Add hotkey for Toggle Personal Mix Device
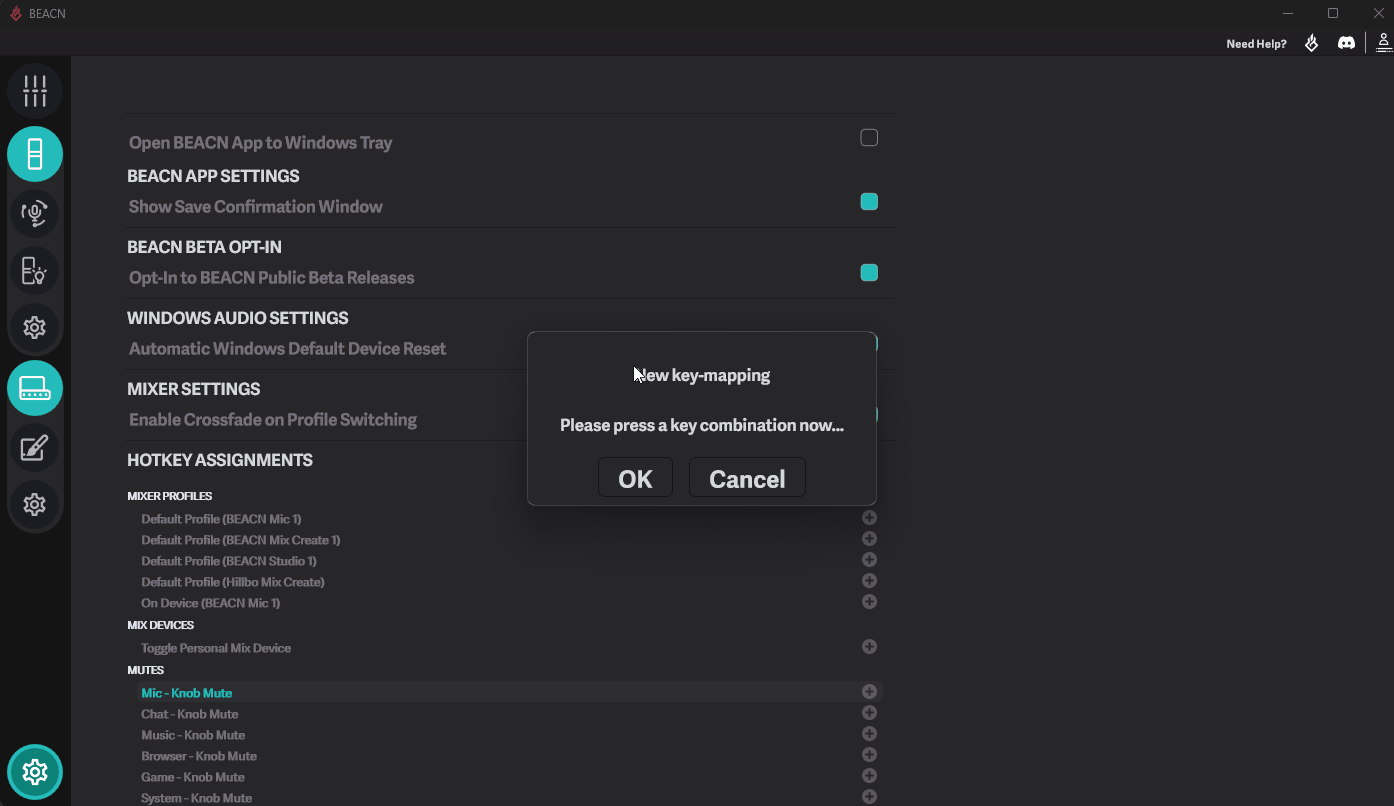The height and width of the screenshot is (806, 1394). point(870,647)
